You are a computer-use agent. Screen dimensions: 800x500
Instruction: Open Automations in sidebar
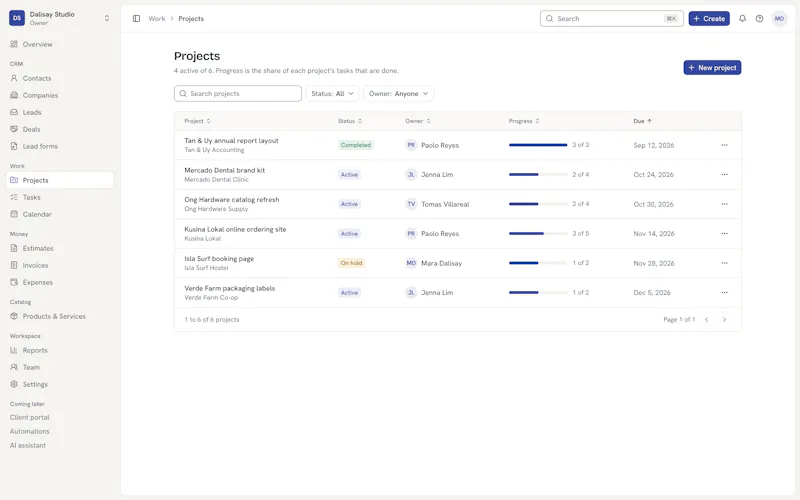30,431
